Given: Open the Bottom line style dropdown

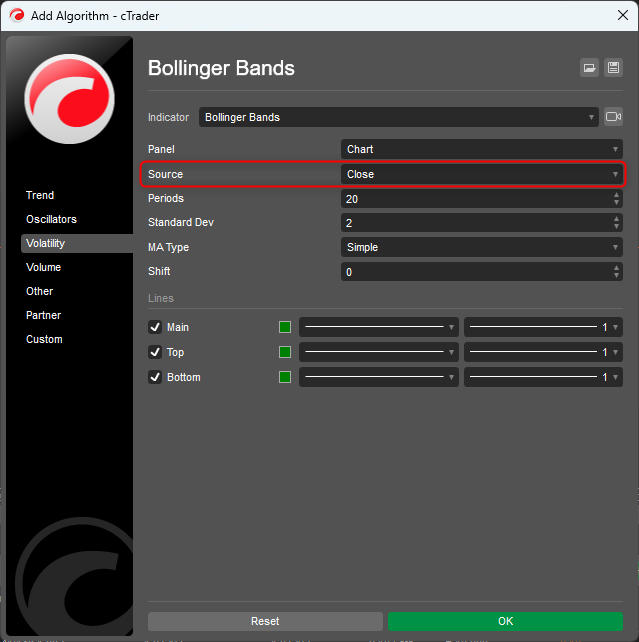Looking at the screenshot, I should pyautogui.click(x=379, y=377).
